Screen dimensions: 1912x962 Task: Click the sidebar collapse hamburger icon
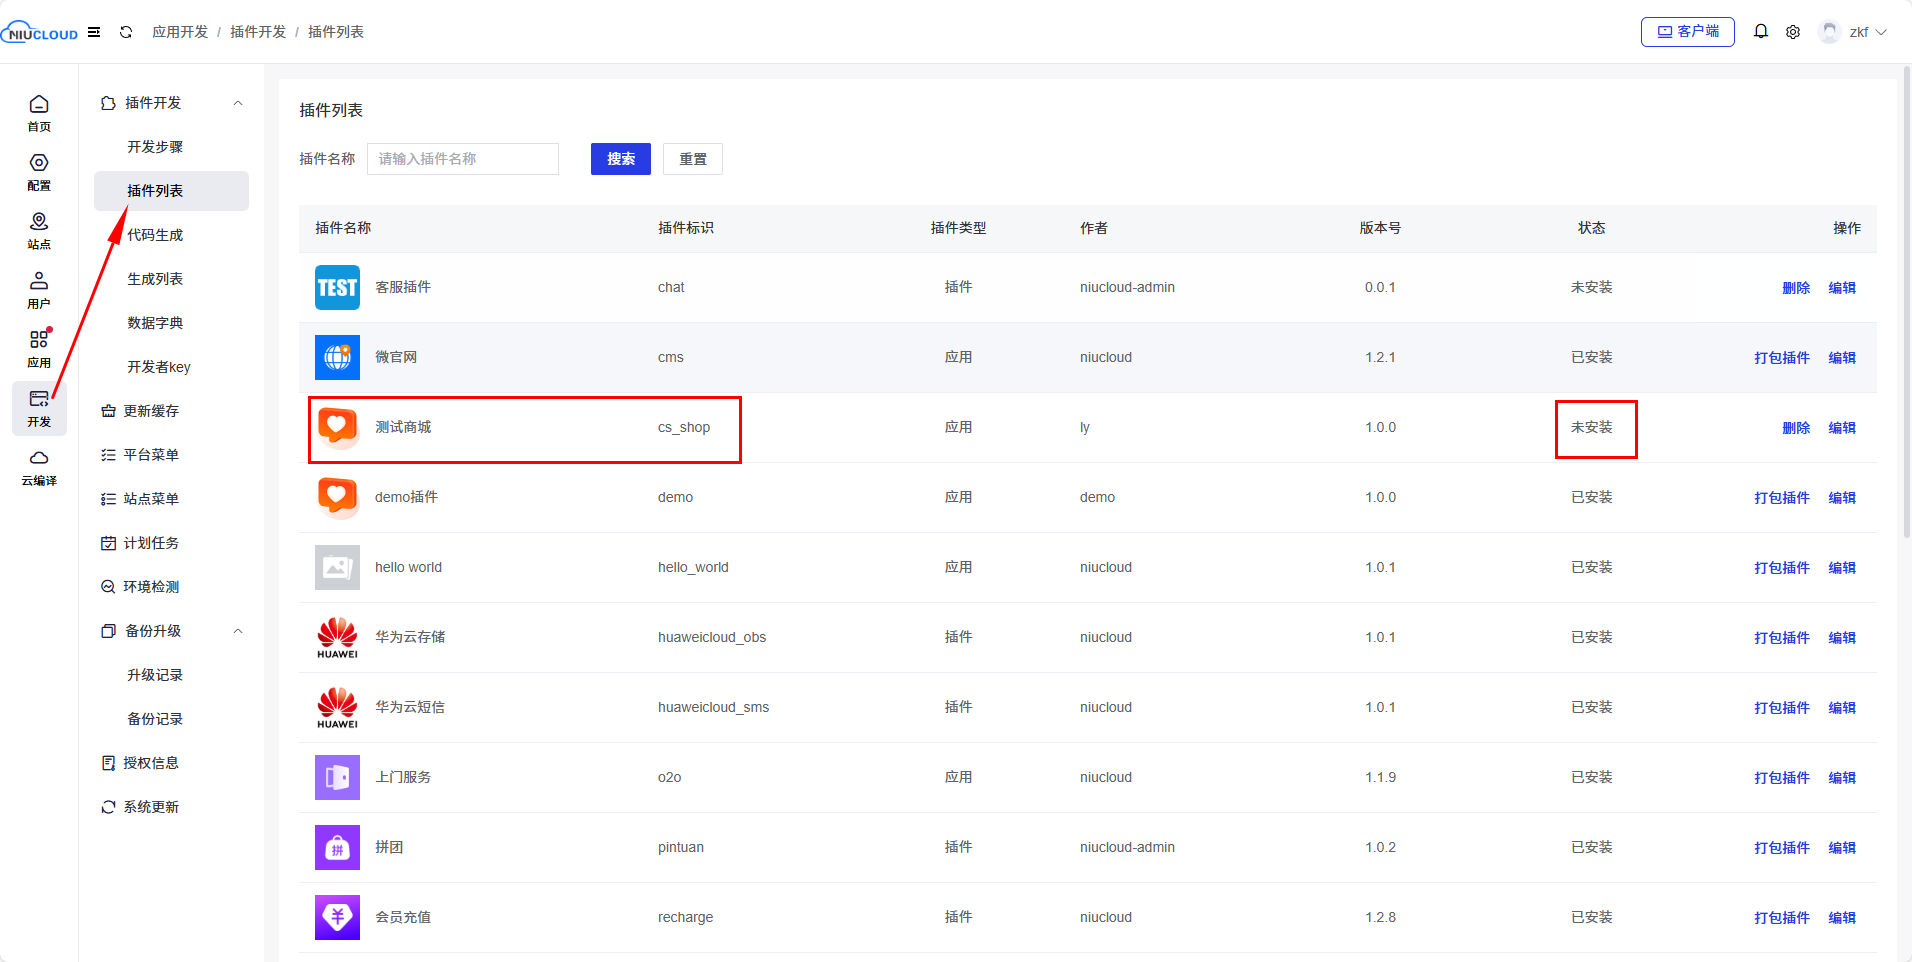(94, 32)
